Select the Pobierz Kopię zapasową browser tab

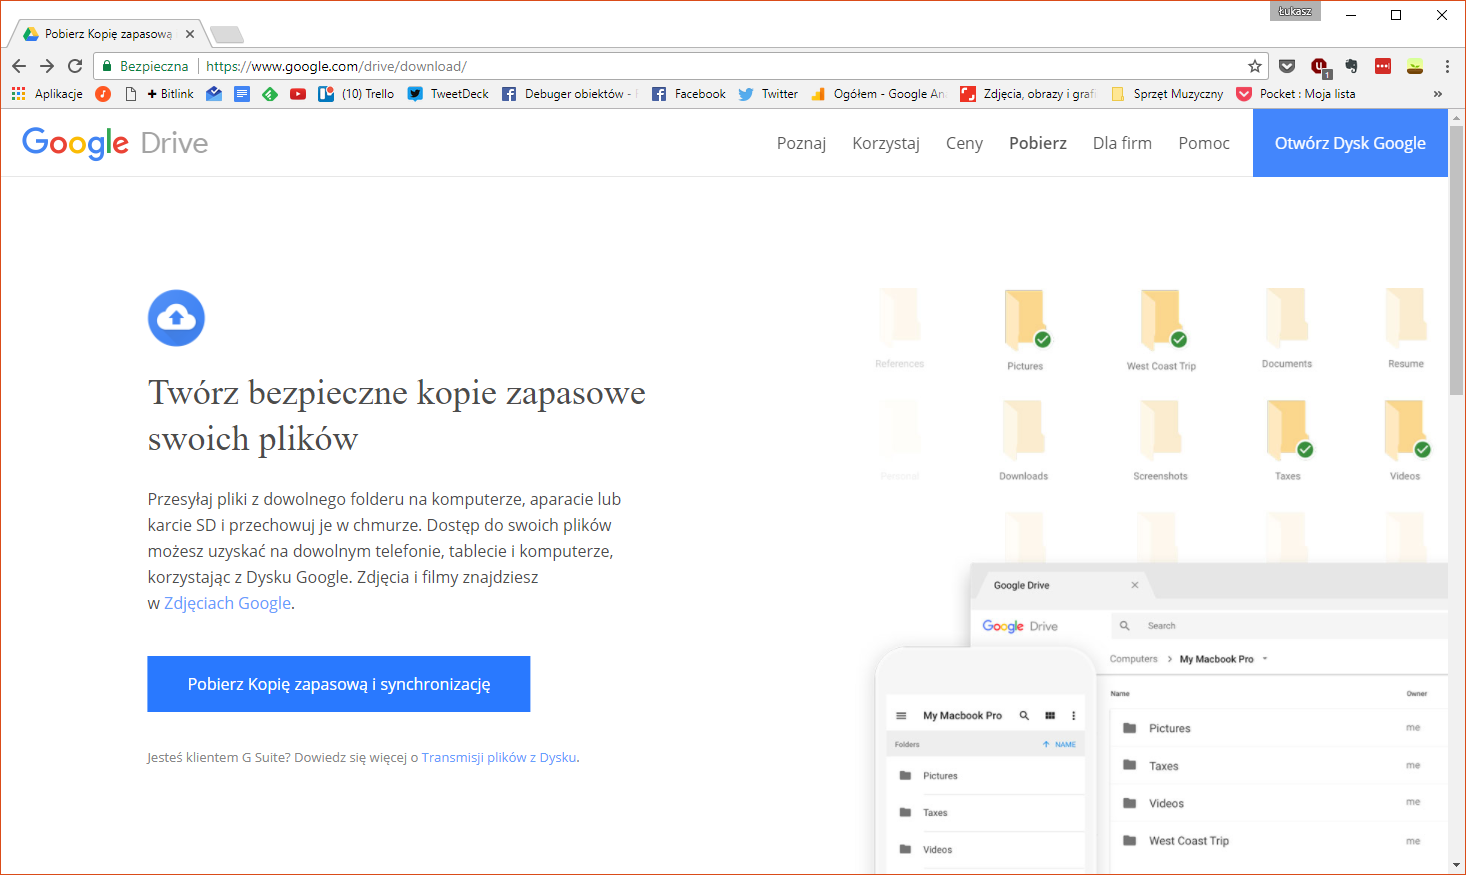pos(107,34)
